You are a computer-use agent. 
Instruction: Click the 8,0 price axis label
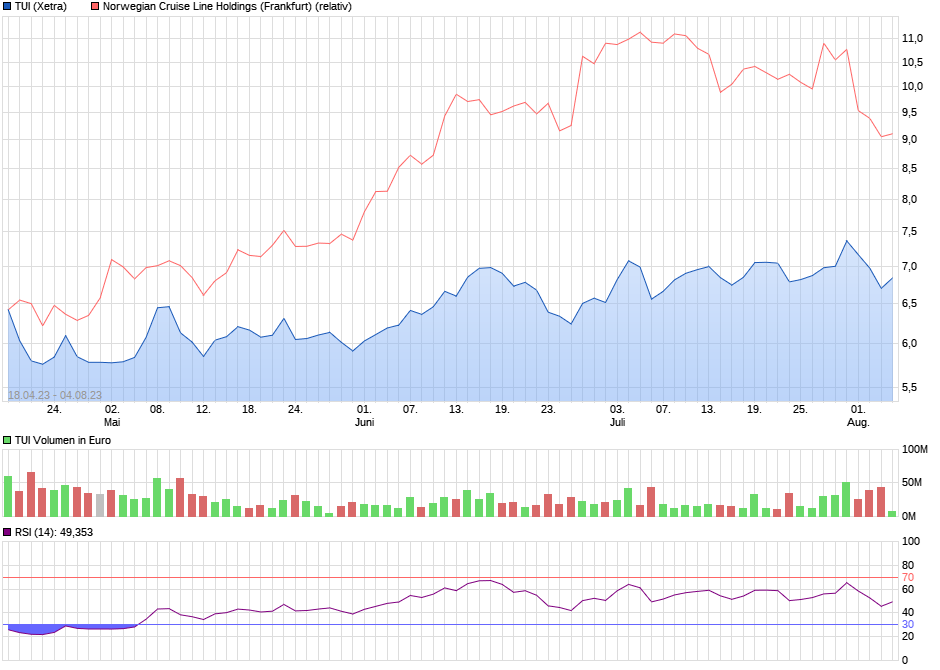[x=909, y=200]
